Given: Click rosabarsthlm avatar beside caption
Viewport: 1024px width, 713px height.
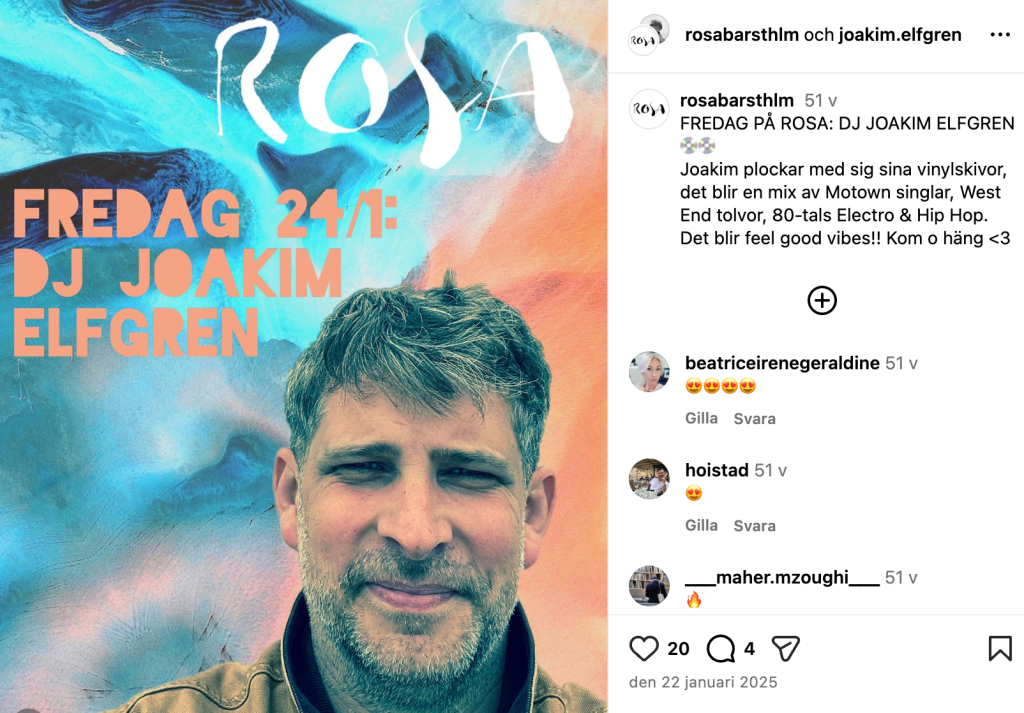Looking at the screenshot, I should 649,109.
